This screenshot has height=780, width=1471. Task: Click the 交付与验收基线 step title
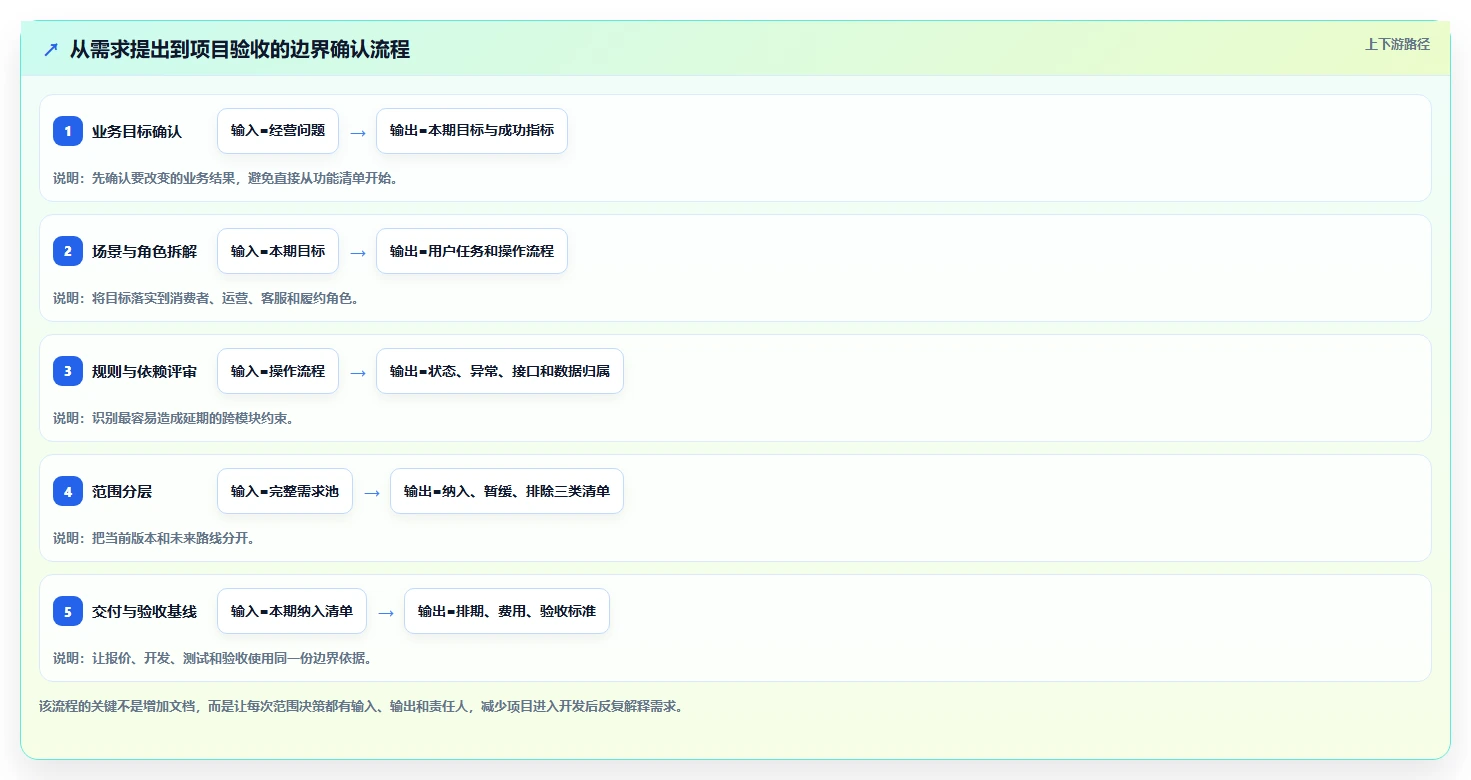coord(144,611)
